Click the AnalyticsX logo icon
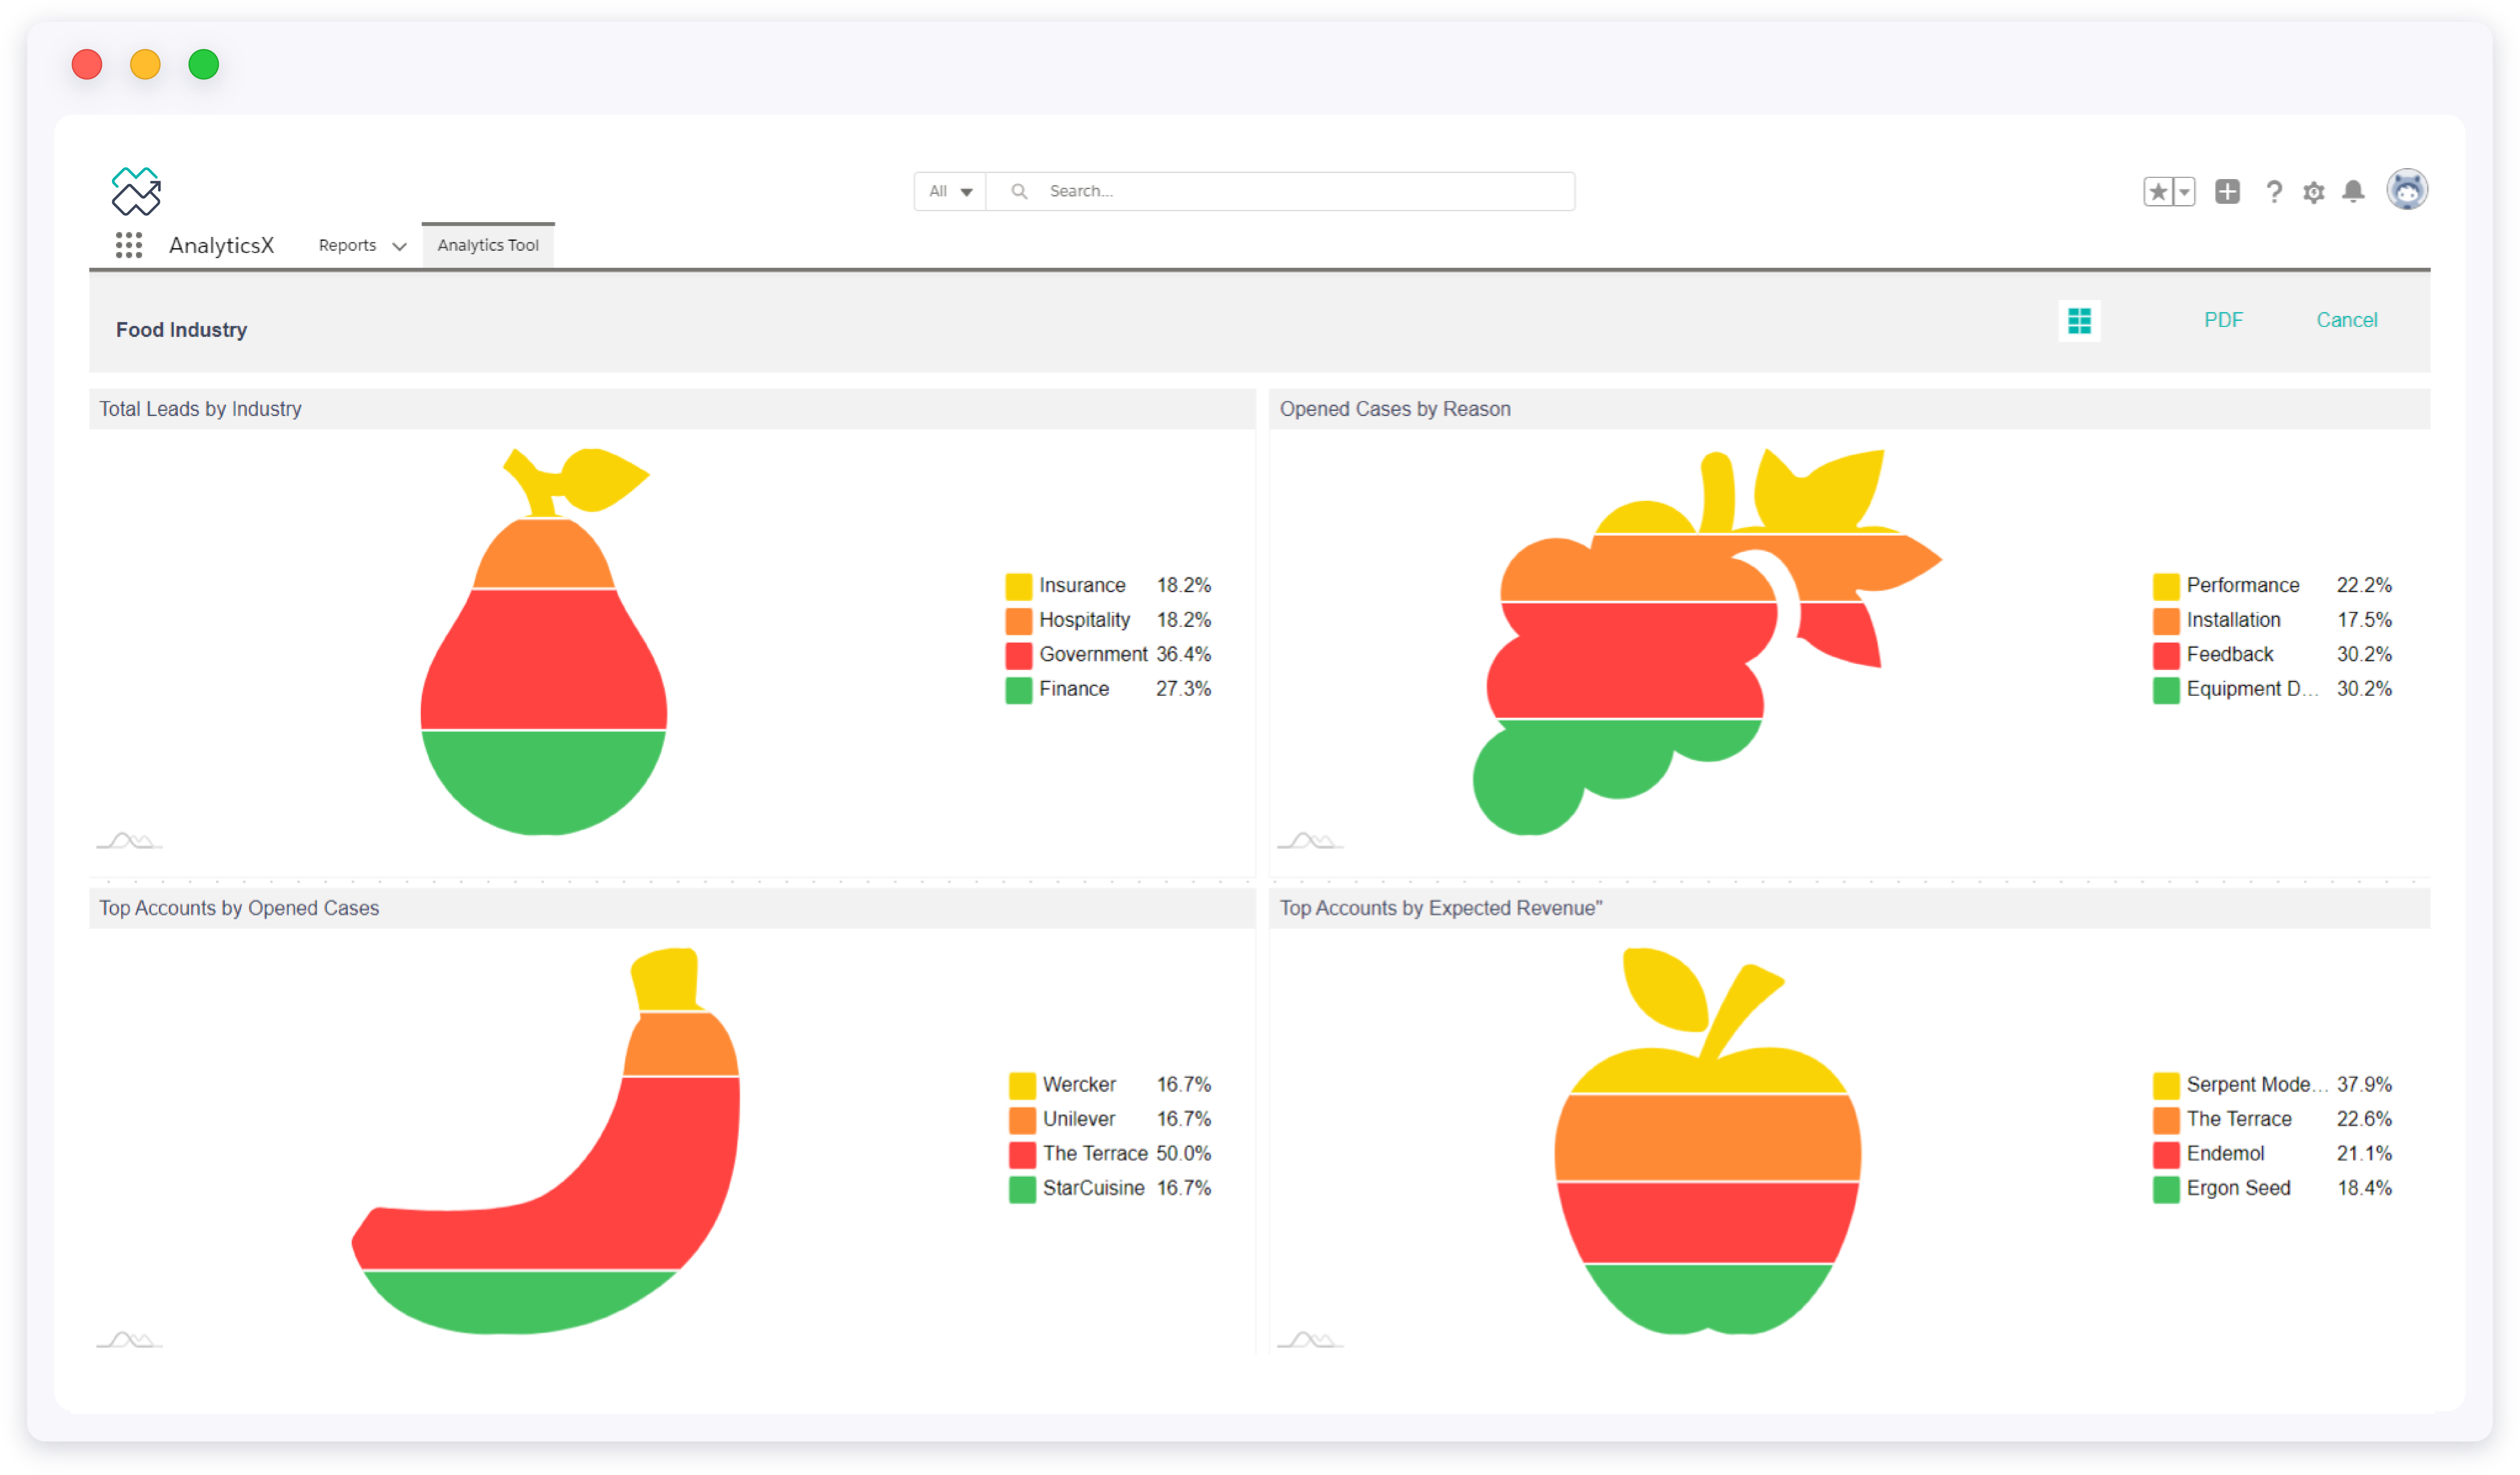Image resolution: width=2520 pixels, height=1475 pixels. coord(136,191)
